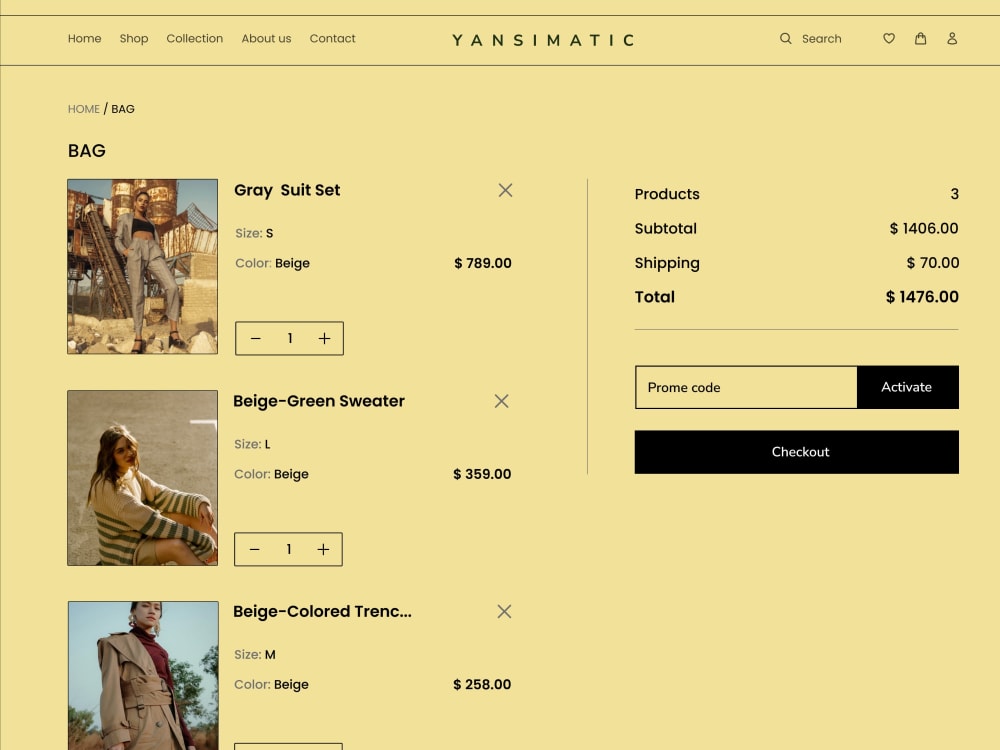This screenshot has width=1000, height=750.
Task: Decrease Gray Suit Set quantity
Action: pyautogui.click(x=256, y=338)
